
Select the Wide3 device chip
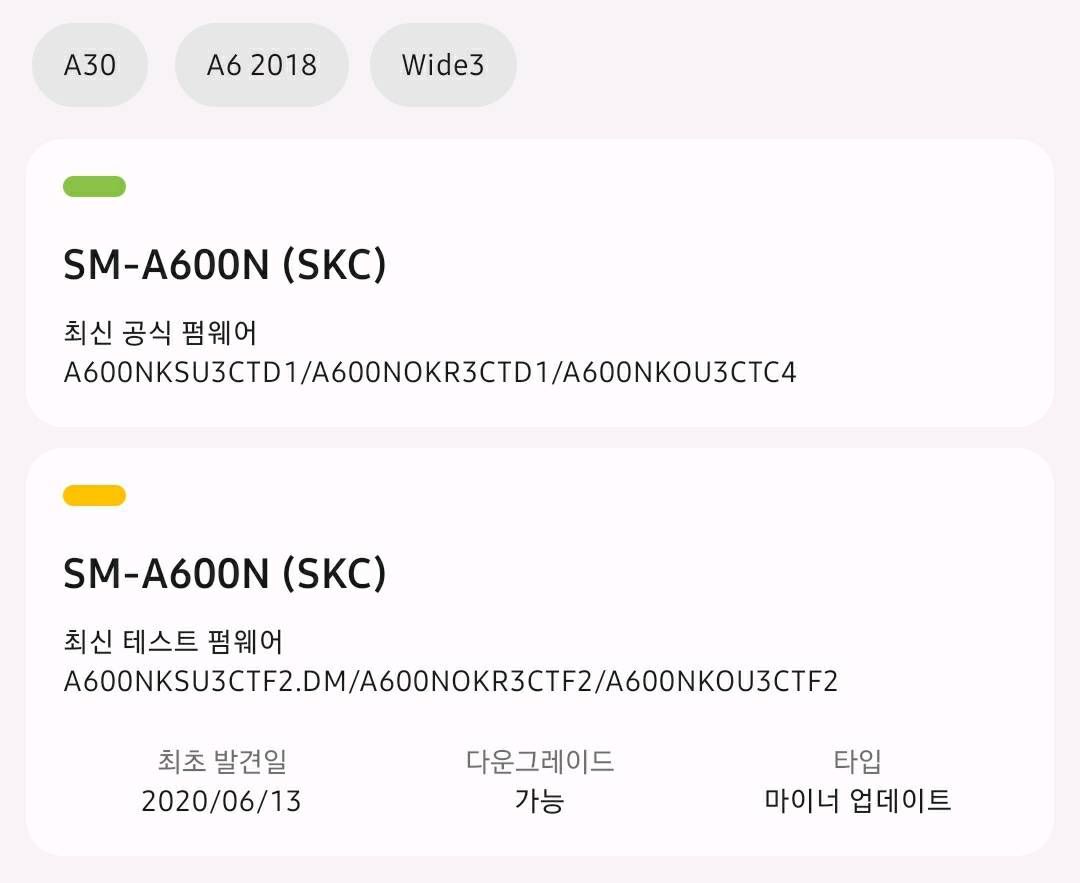(442, 64)
